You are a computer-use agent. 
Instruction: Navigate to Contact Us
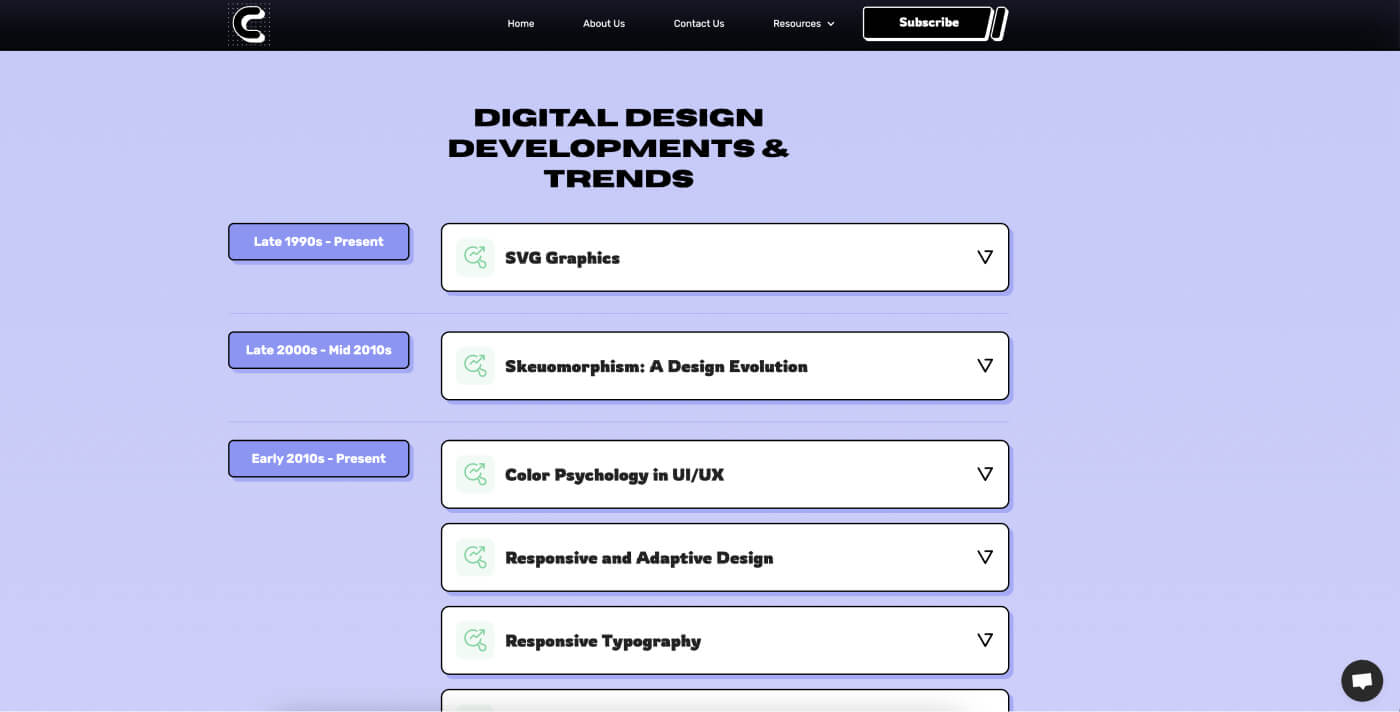[x=698, y=23]
